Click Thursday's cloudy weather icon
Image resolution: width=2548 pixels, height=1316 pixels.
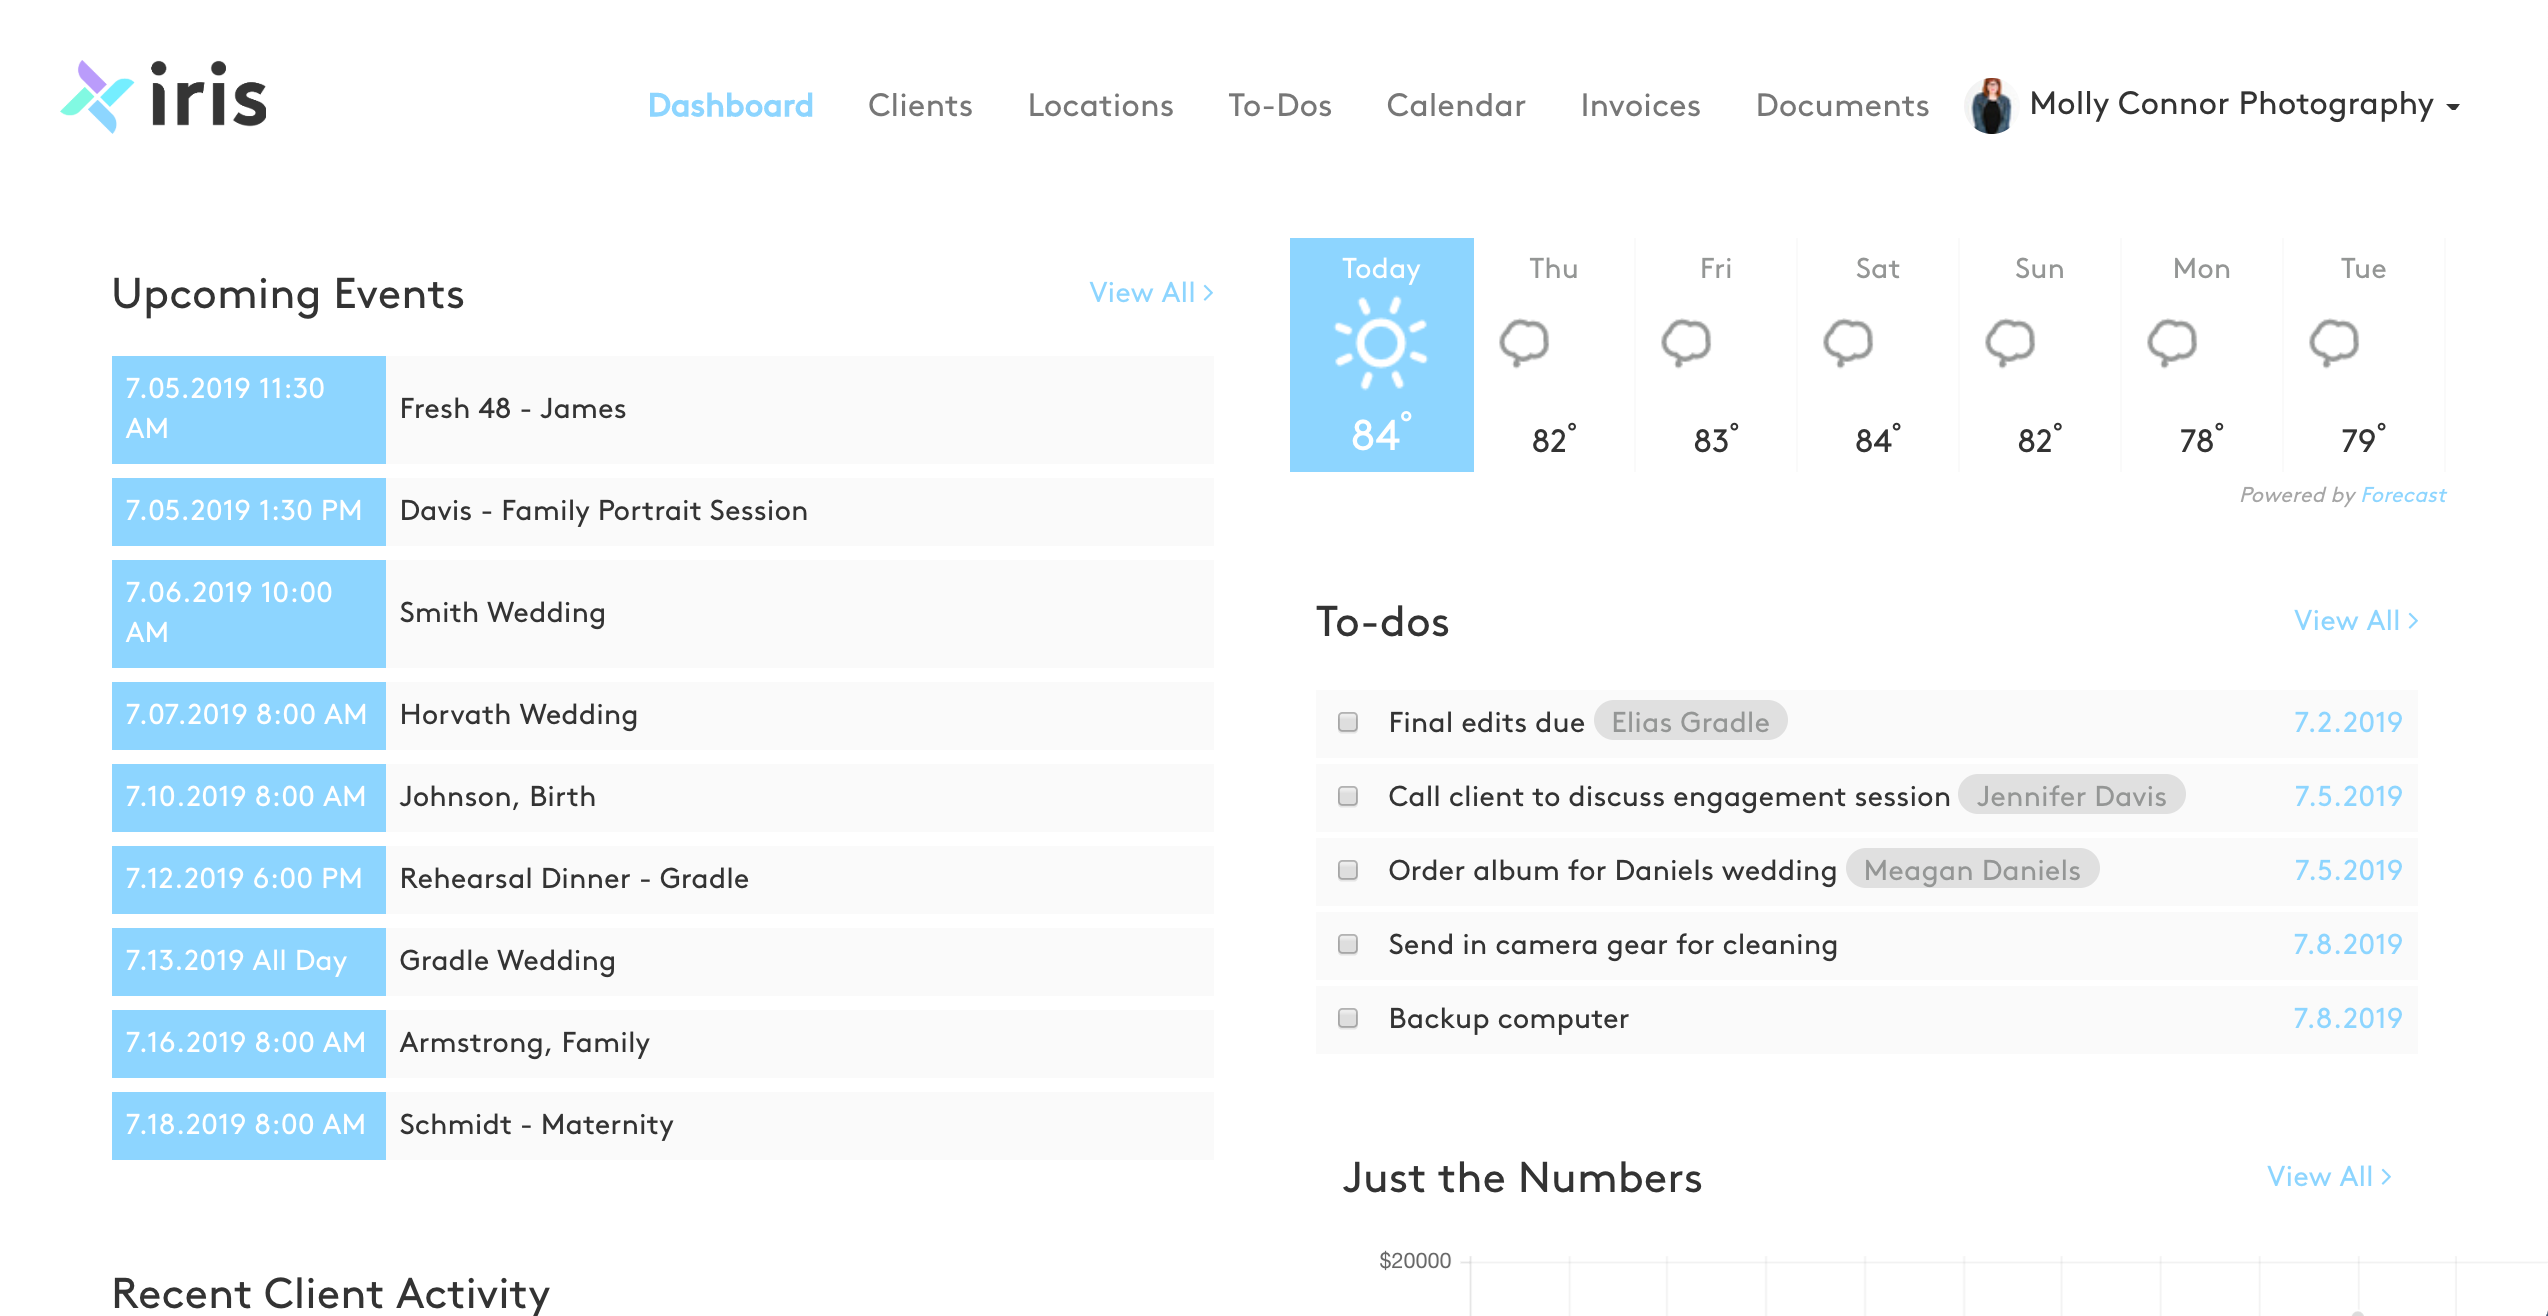coord(1524,343)
